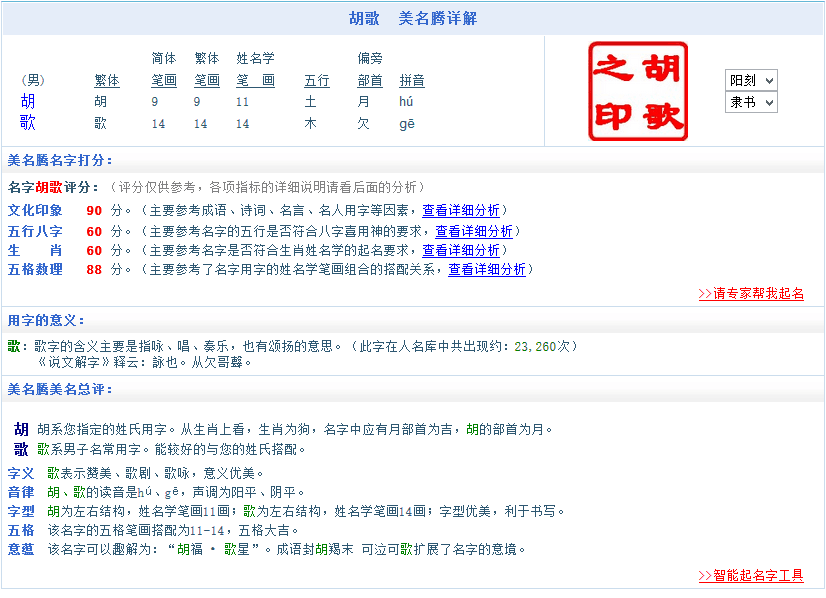
Task: Click the blue 胡 character in table
Action: tap(28, 101)
